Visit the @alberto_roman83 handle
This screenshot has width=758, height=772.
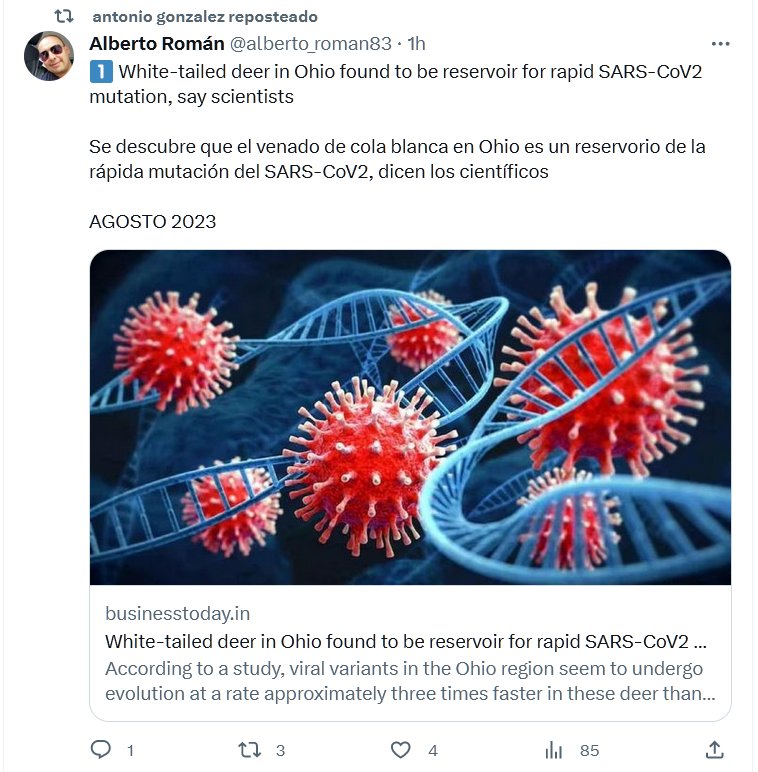(x=312, y=44)
